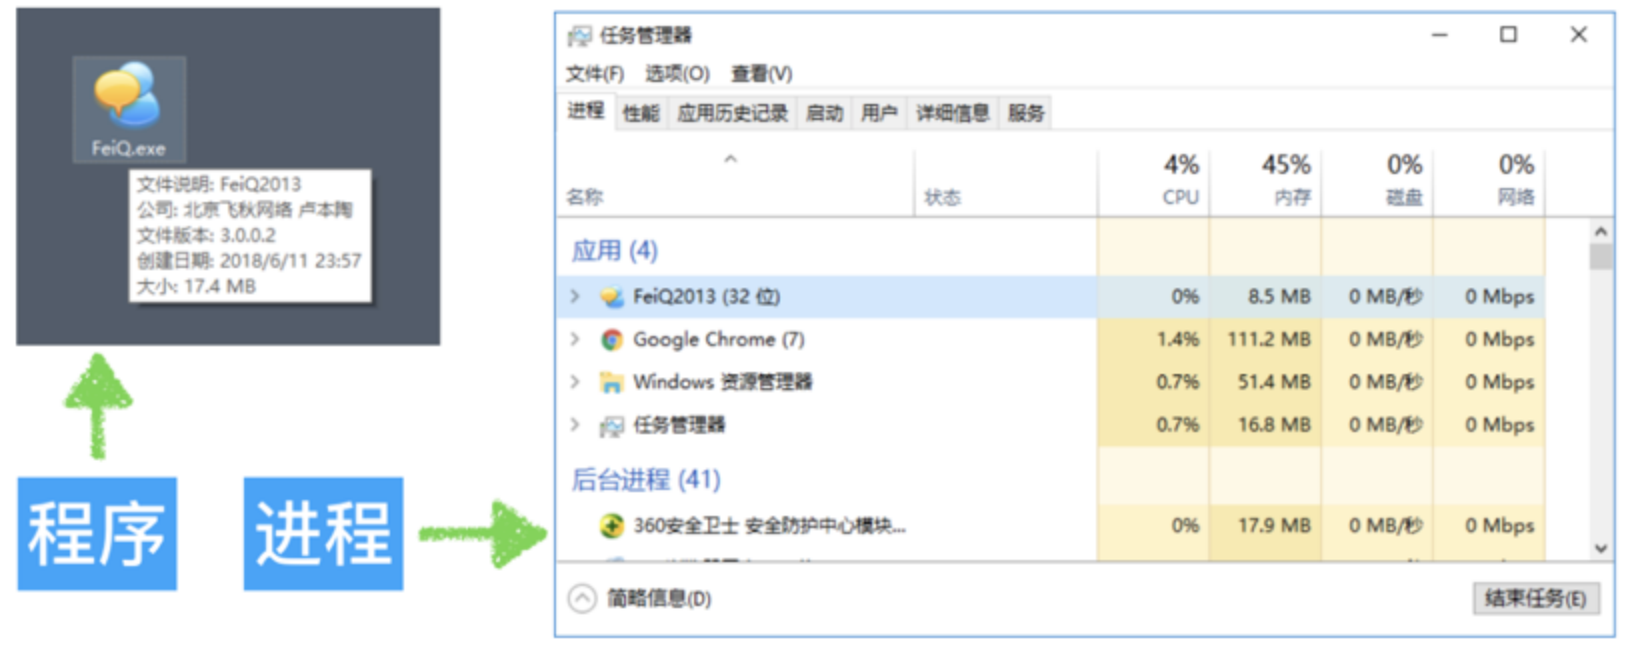Collapse to brief view with 简略信息 arrow icon
Image resolution: width=1636 pixels, height=672 pixels.
click(582, 599)
